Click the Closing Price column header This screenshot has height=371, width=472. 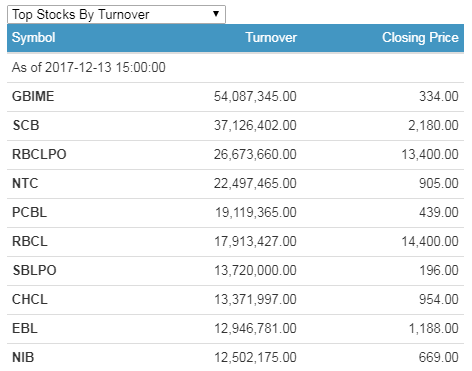coord(420,37)
